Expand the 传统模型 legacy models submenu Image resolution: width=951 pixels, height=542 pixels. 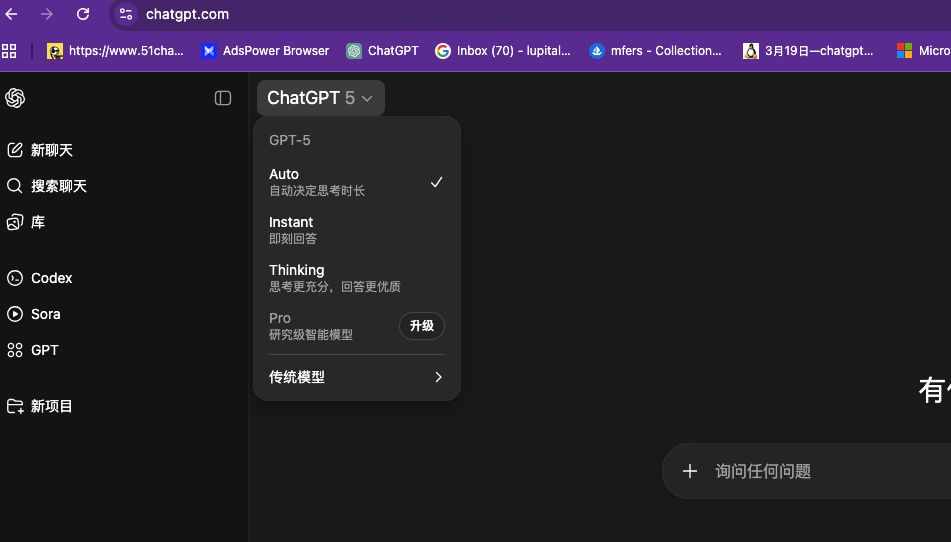[357, 376]
